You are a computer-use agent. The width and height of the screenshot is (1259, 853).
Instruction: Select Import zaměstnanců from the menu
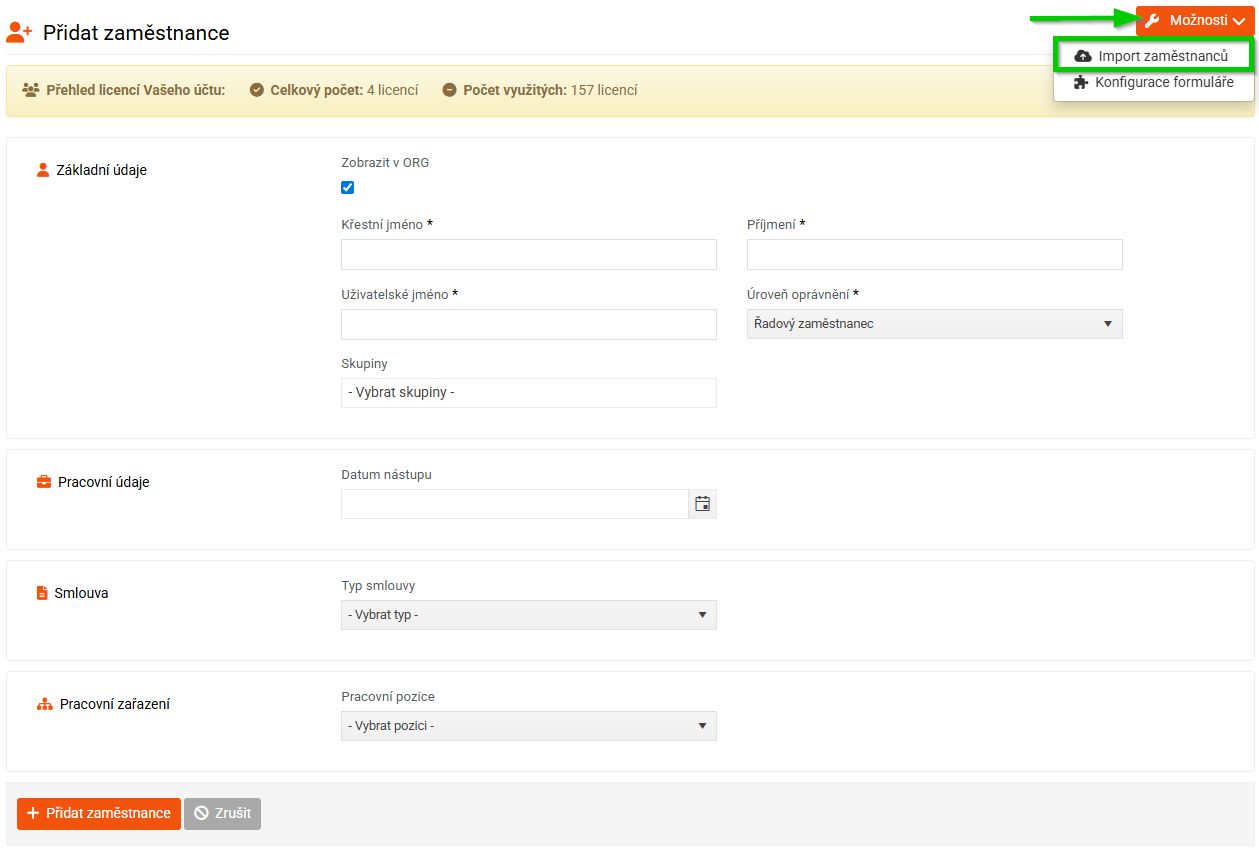[x=1162, y=56]
